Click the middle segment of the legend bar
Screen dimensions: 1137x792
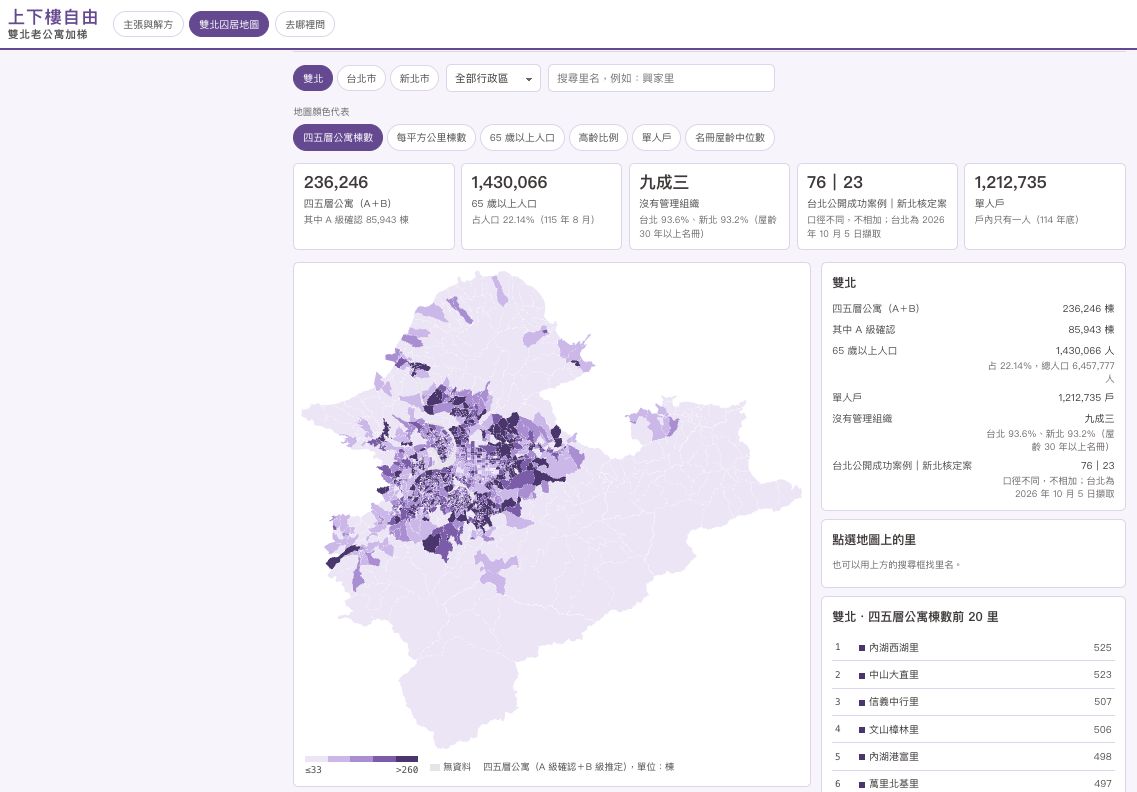(x=361, y=759)
